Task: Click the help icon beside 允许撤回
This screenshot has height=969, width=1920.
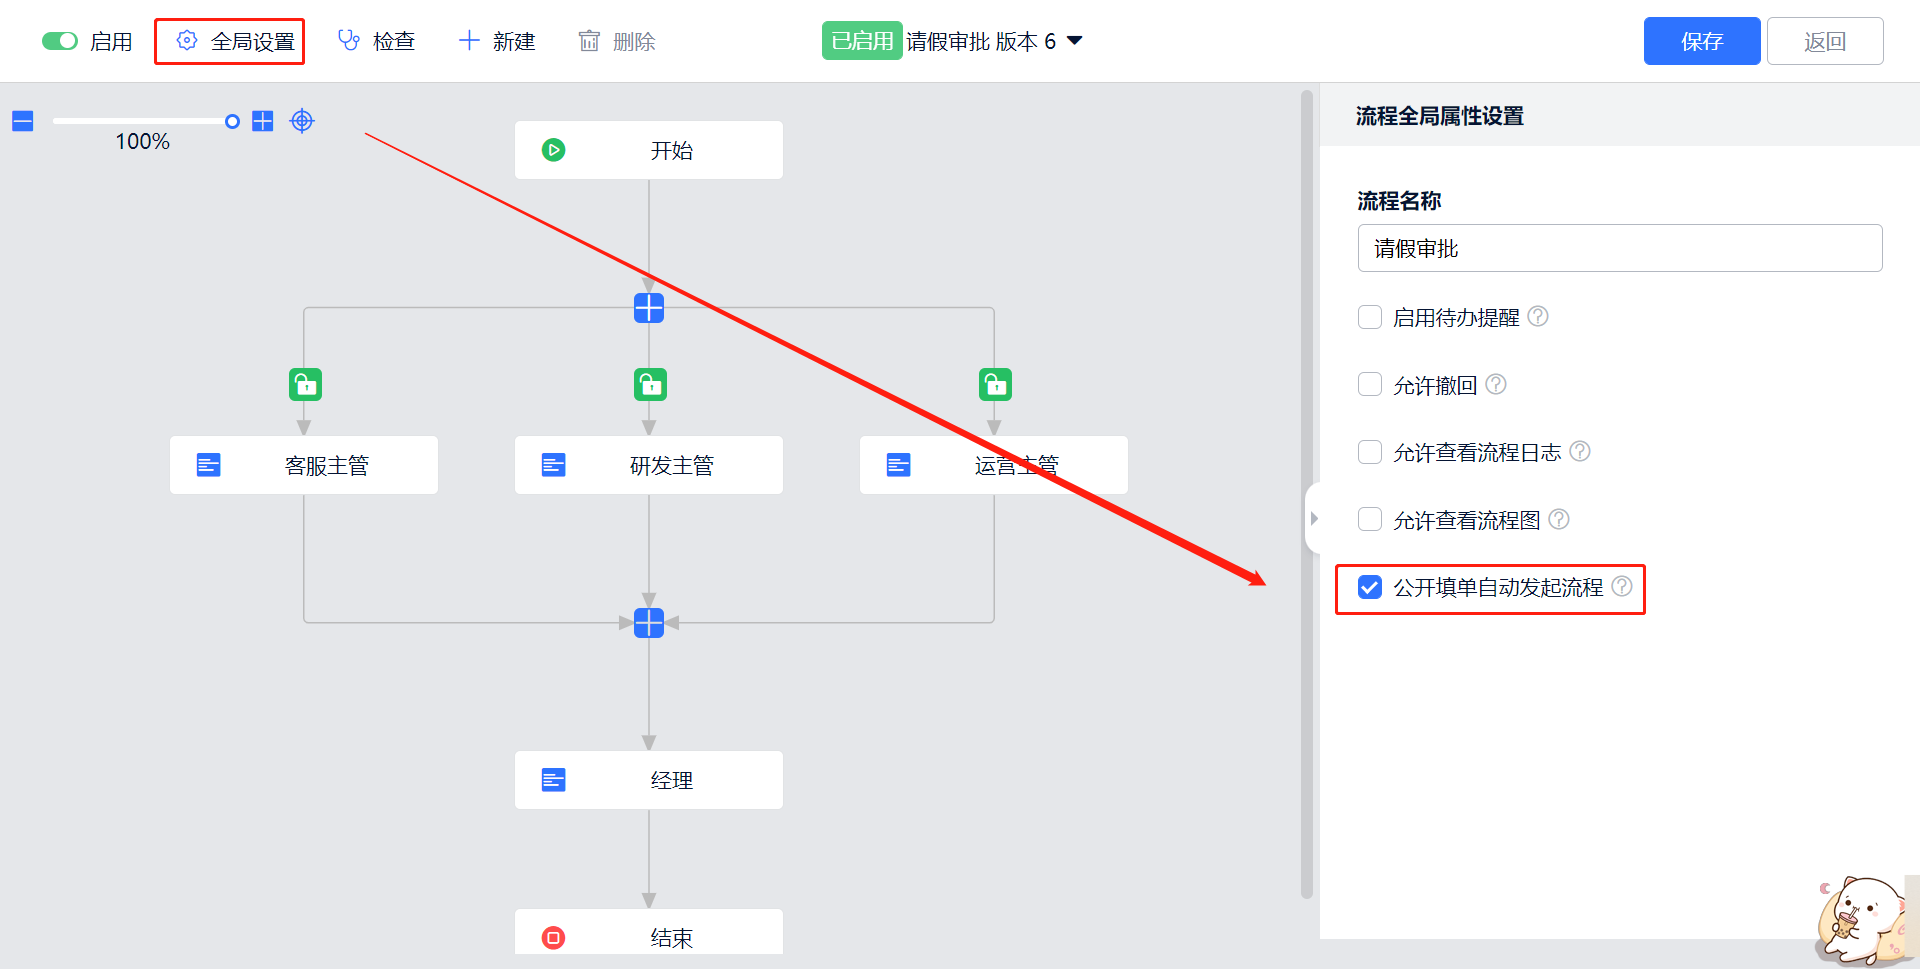Action: [1496, 385]
